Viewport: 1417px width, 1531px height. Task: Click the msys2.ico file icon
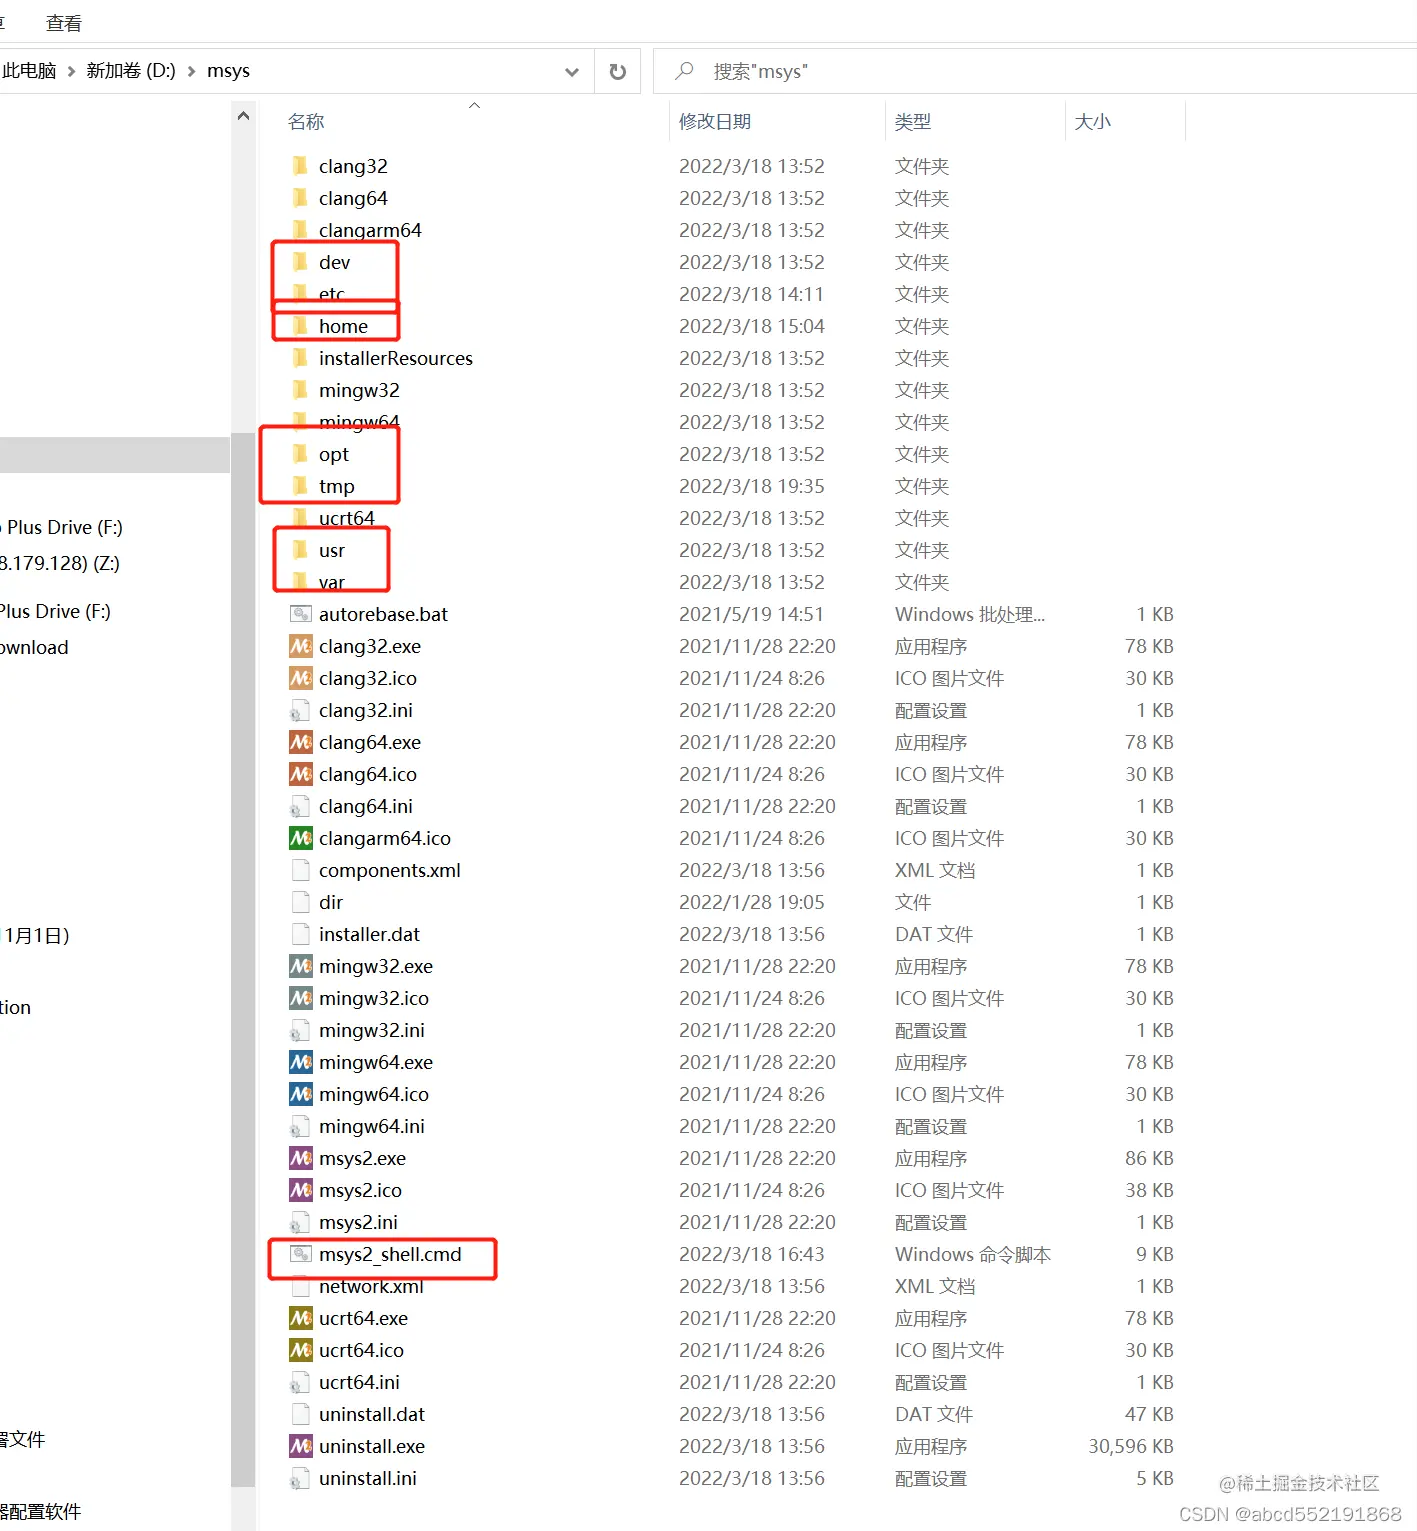tap(301, 1190)
